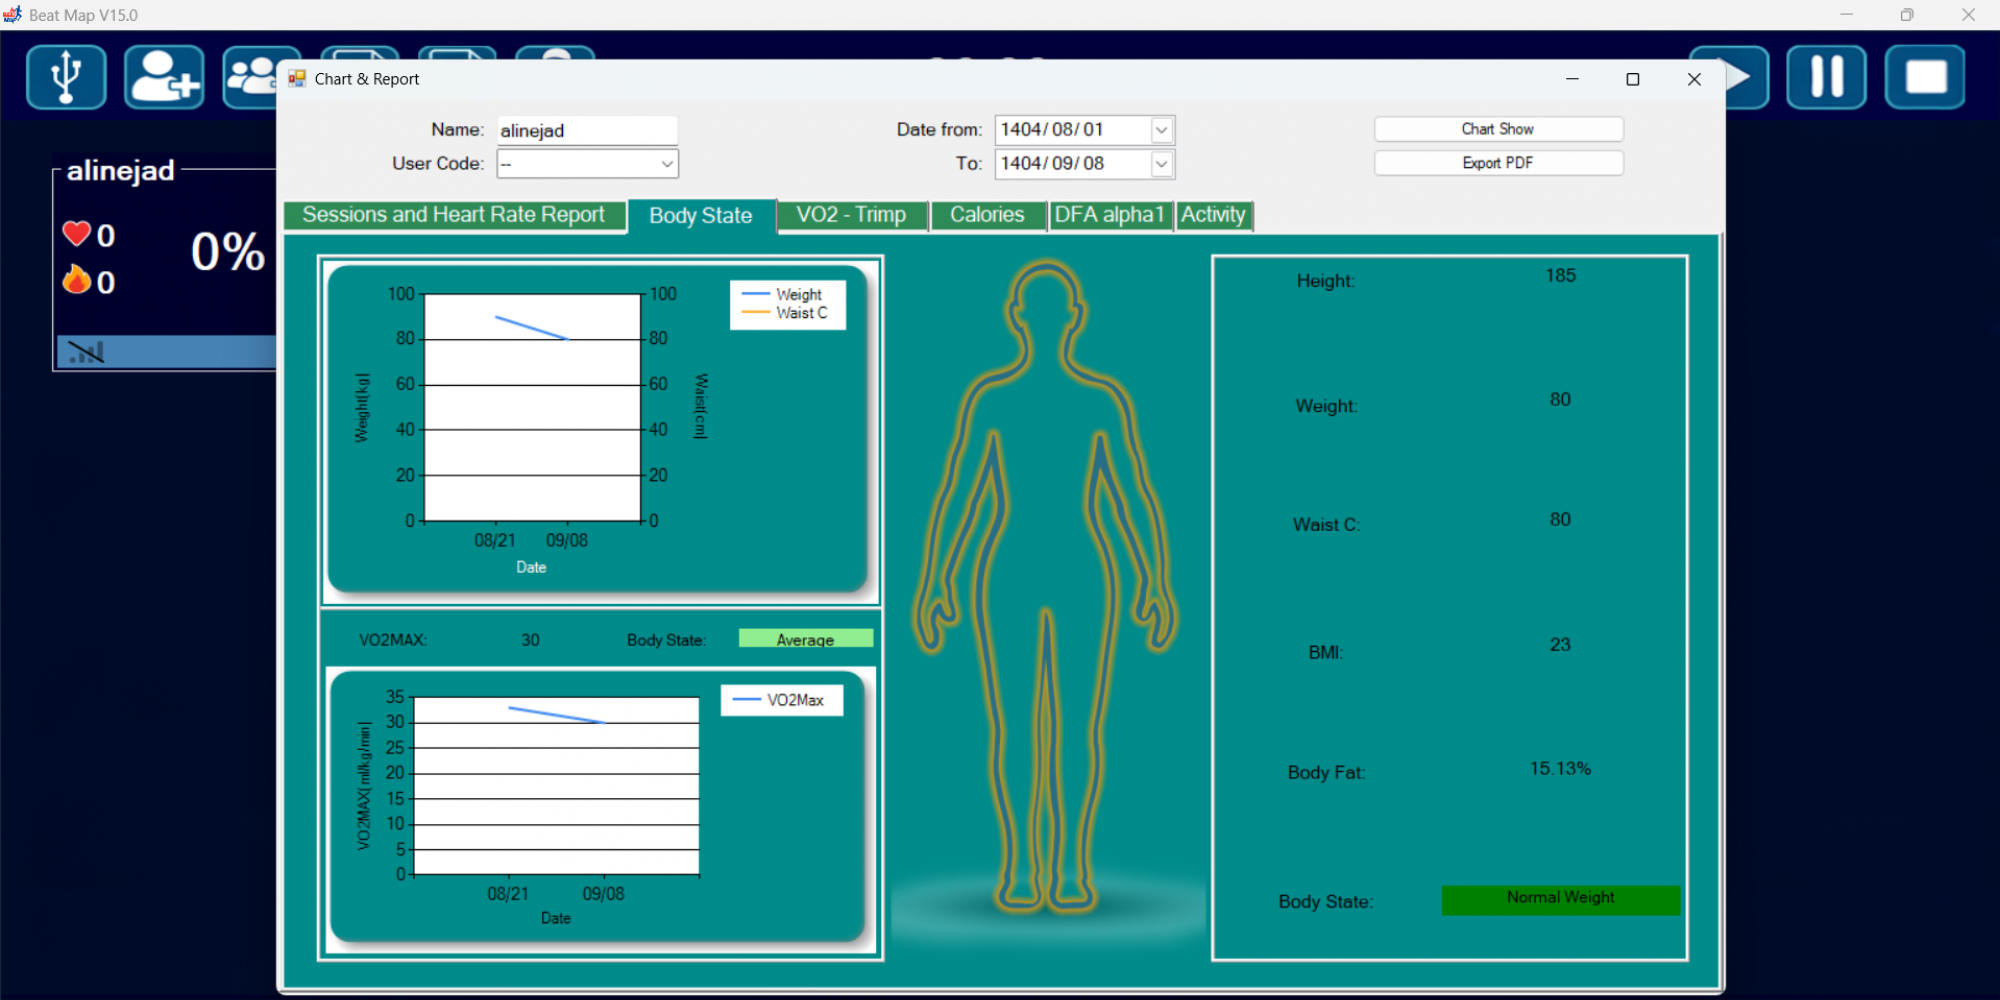Viewport: 2000px width, 1000px height.
Task: Click the no-signal strength icon
Action: tap(86, 352)
